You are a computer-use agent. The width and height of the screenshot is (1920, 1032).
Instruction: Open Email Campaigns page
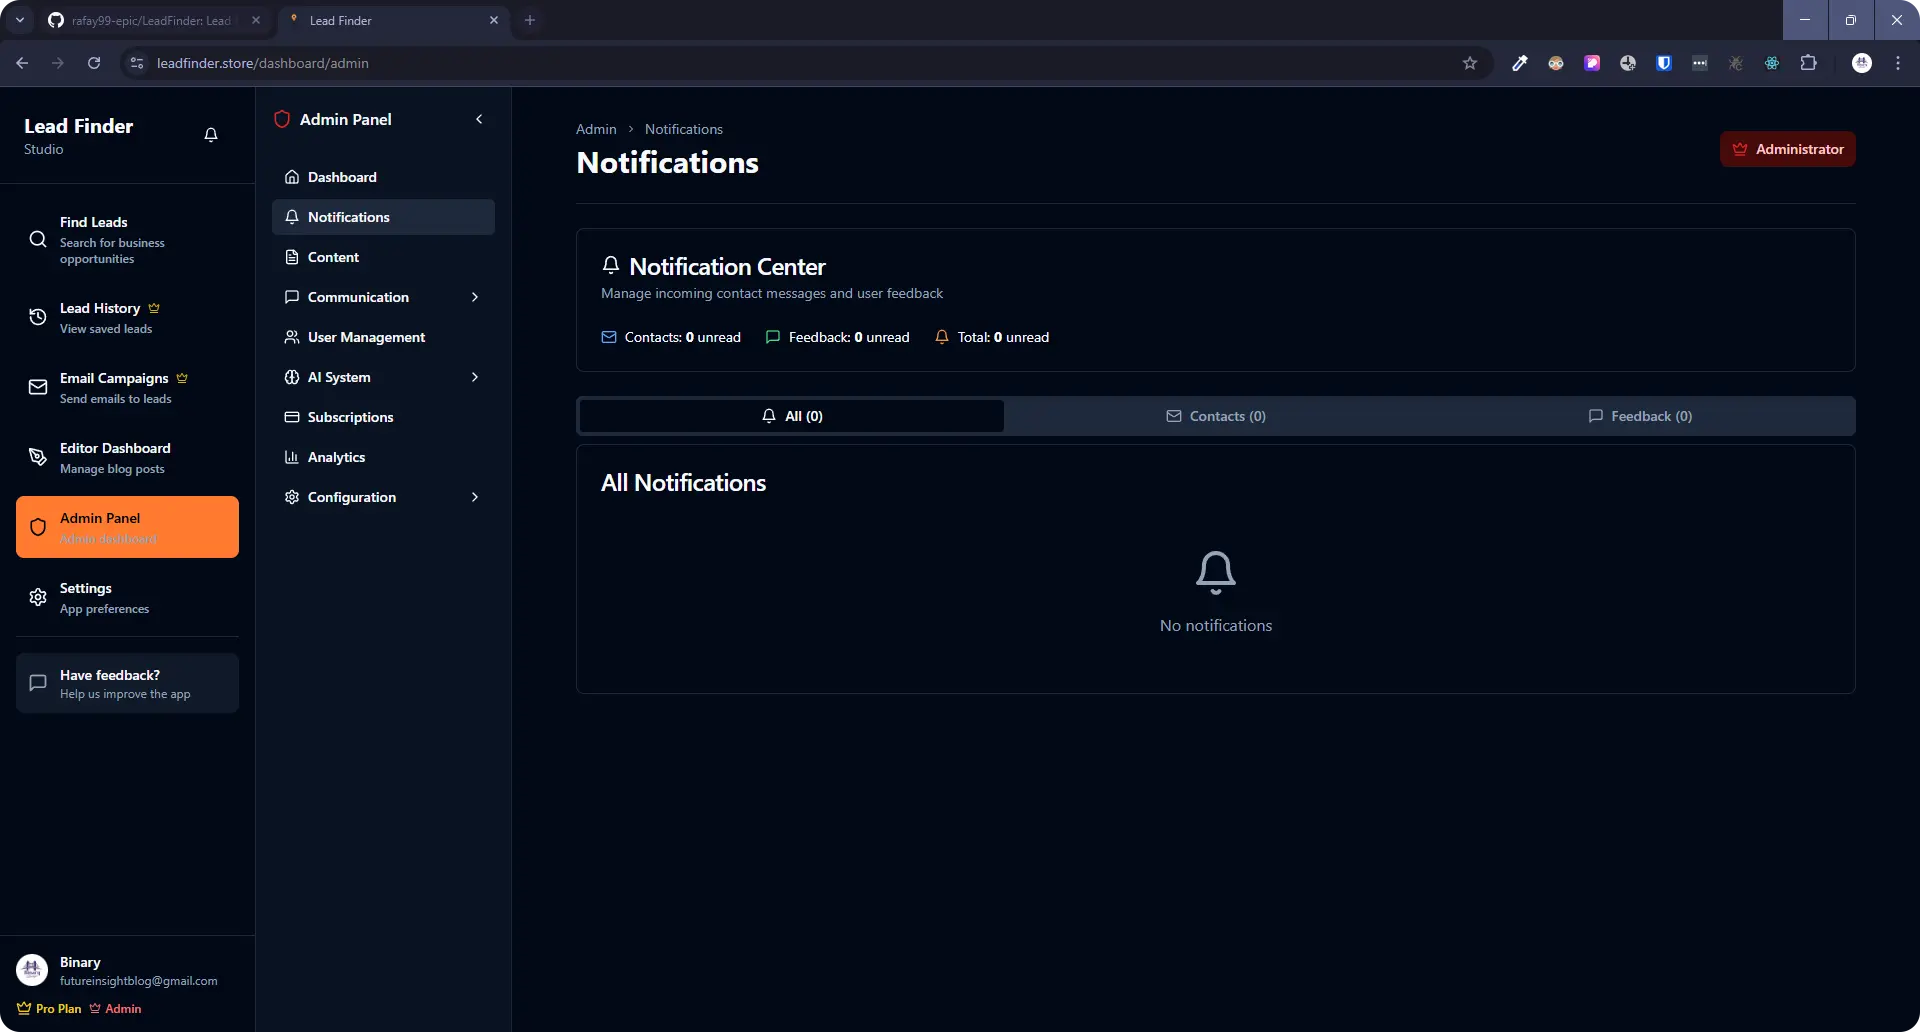(x=127, y=387)
